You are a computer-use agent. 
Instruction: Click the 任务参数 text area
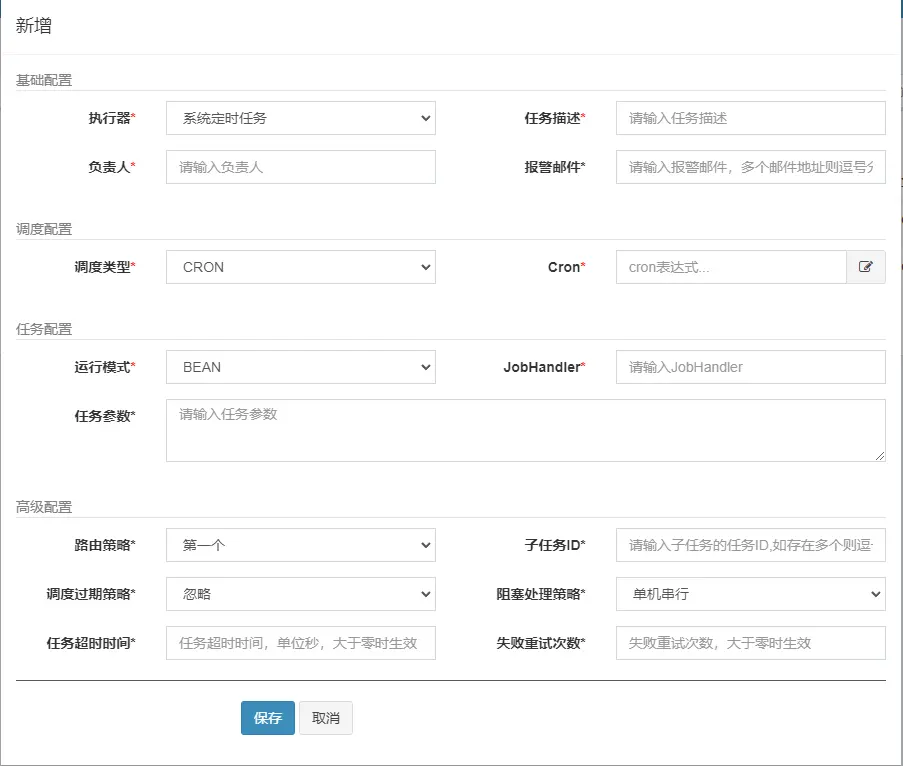(525, 430)
